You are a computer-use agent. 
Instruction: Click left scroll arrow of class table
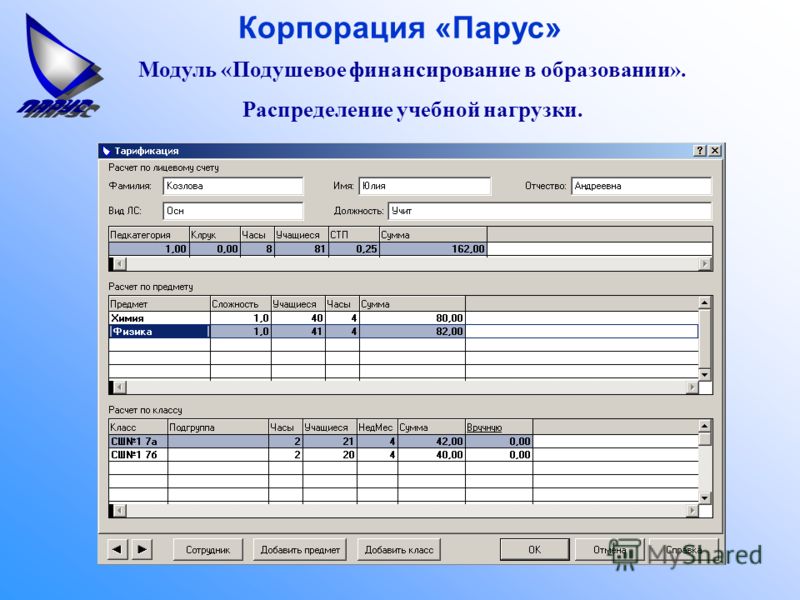pyautogui.click(x=119, y=511)
